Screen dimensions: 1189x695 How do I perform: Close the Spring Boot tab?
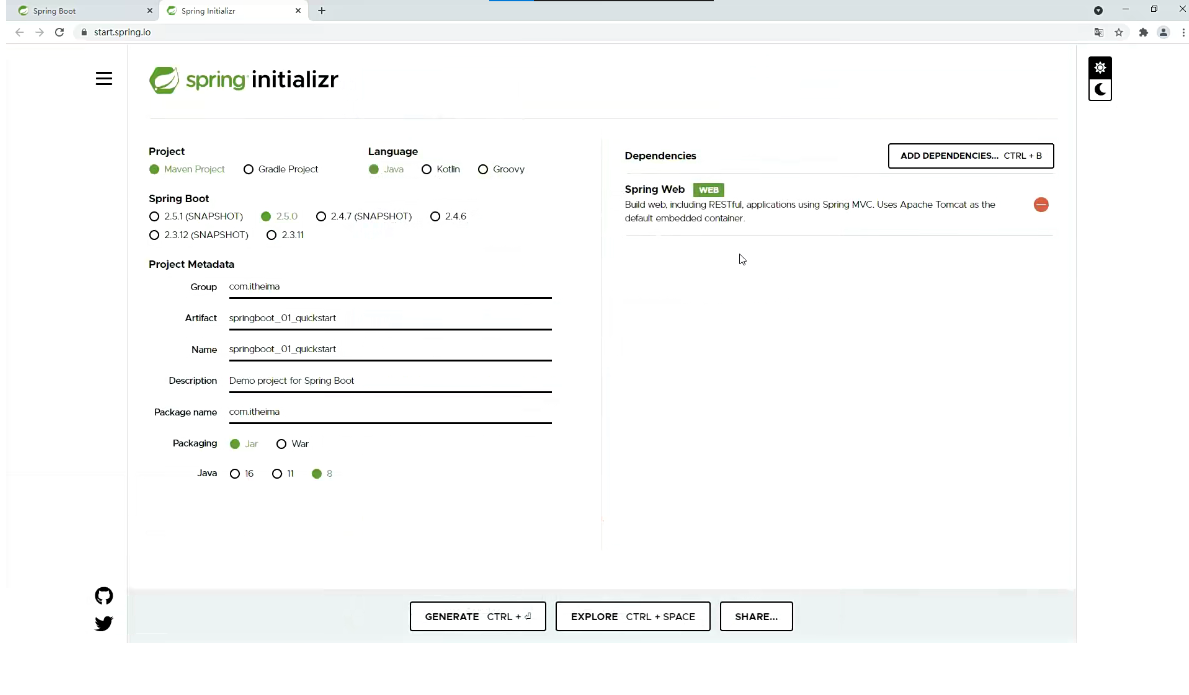pyautogui.click(x=149, y=11)
